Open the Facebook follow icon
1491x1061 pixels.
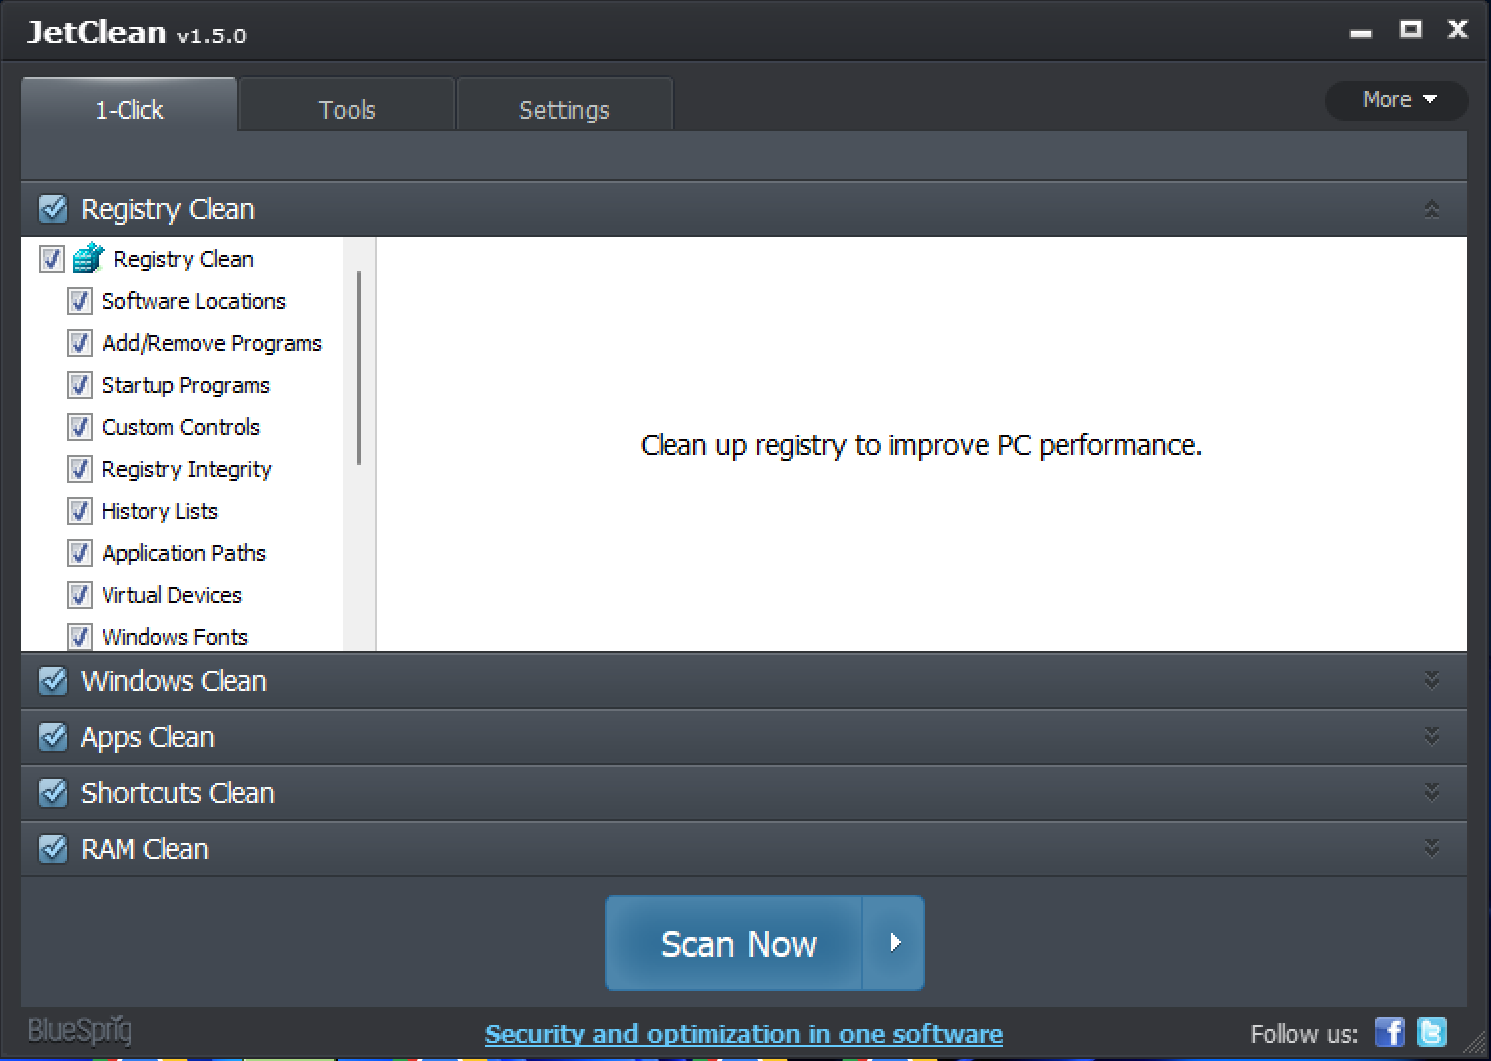click(x=1390, y=1032)
